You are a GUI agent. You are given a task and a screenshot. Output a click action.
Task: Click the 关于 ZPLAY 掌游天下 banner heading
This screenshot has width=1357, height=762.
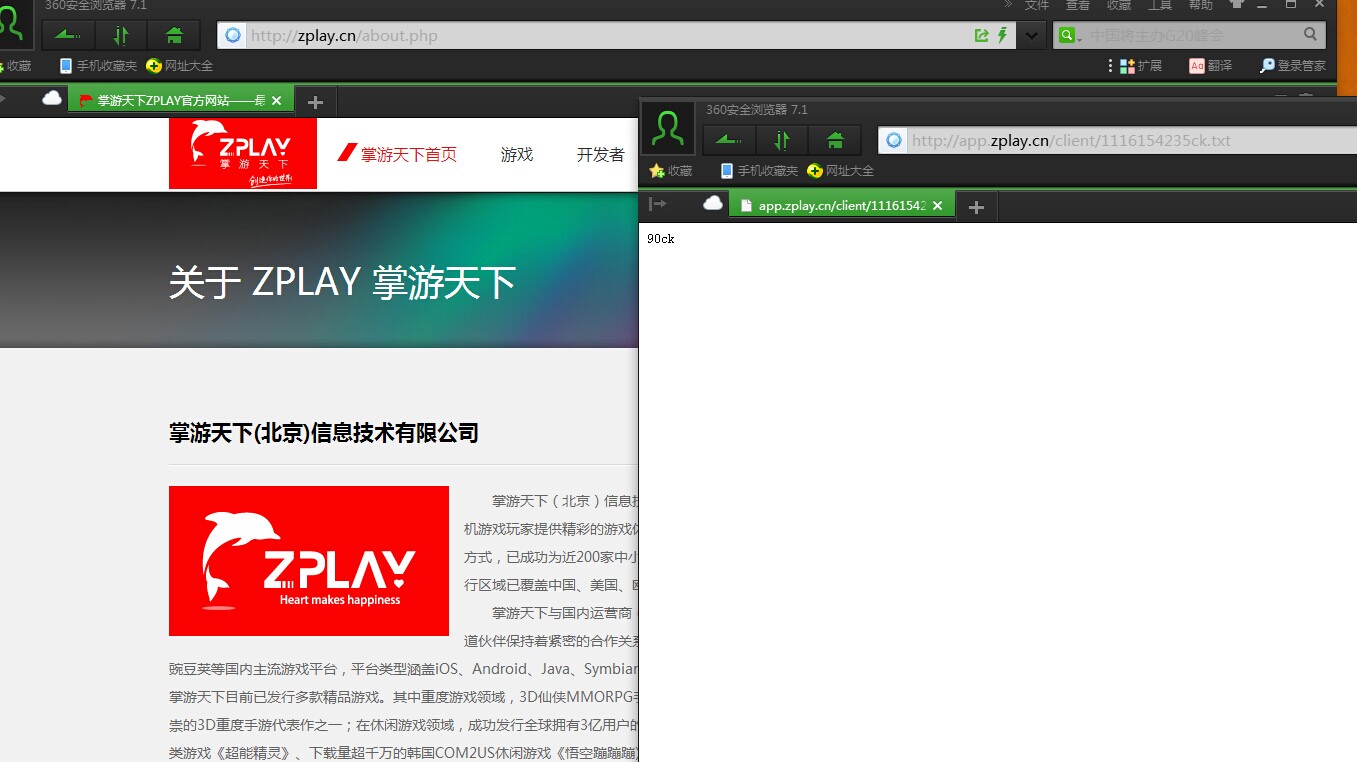342,283
